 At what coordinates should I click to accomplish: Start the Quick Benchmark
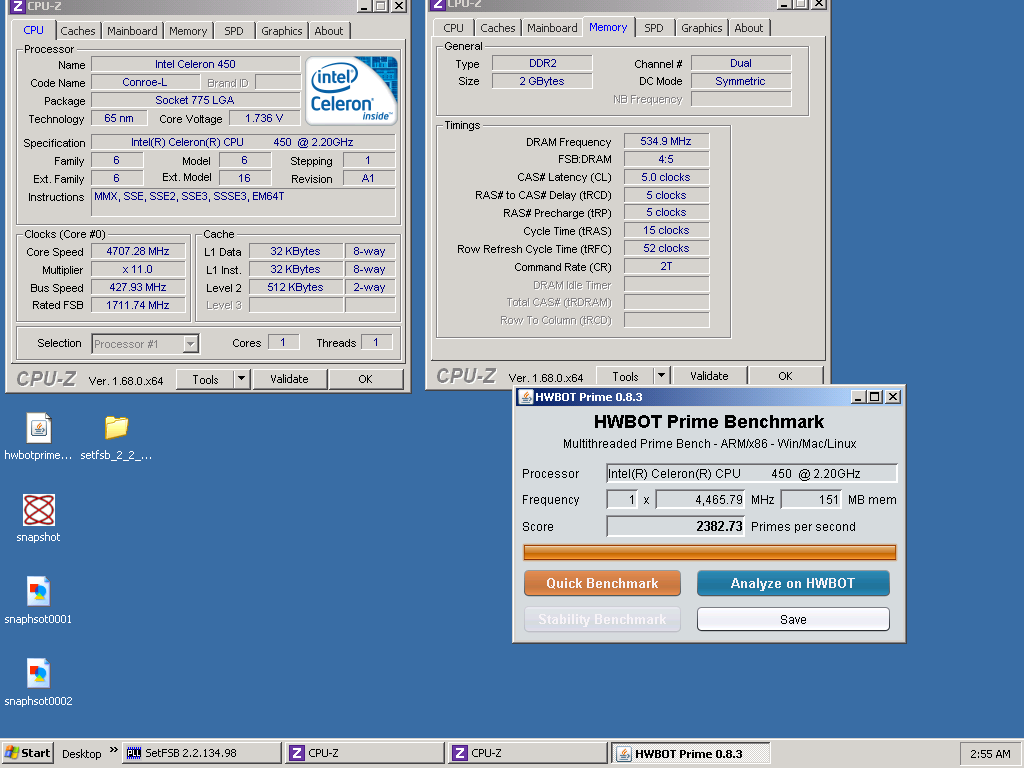tap(602, 583)
